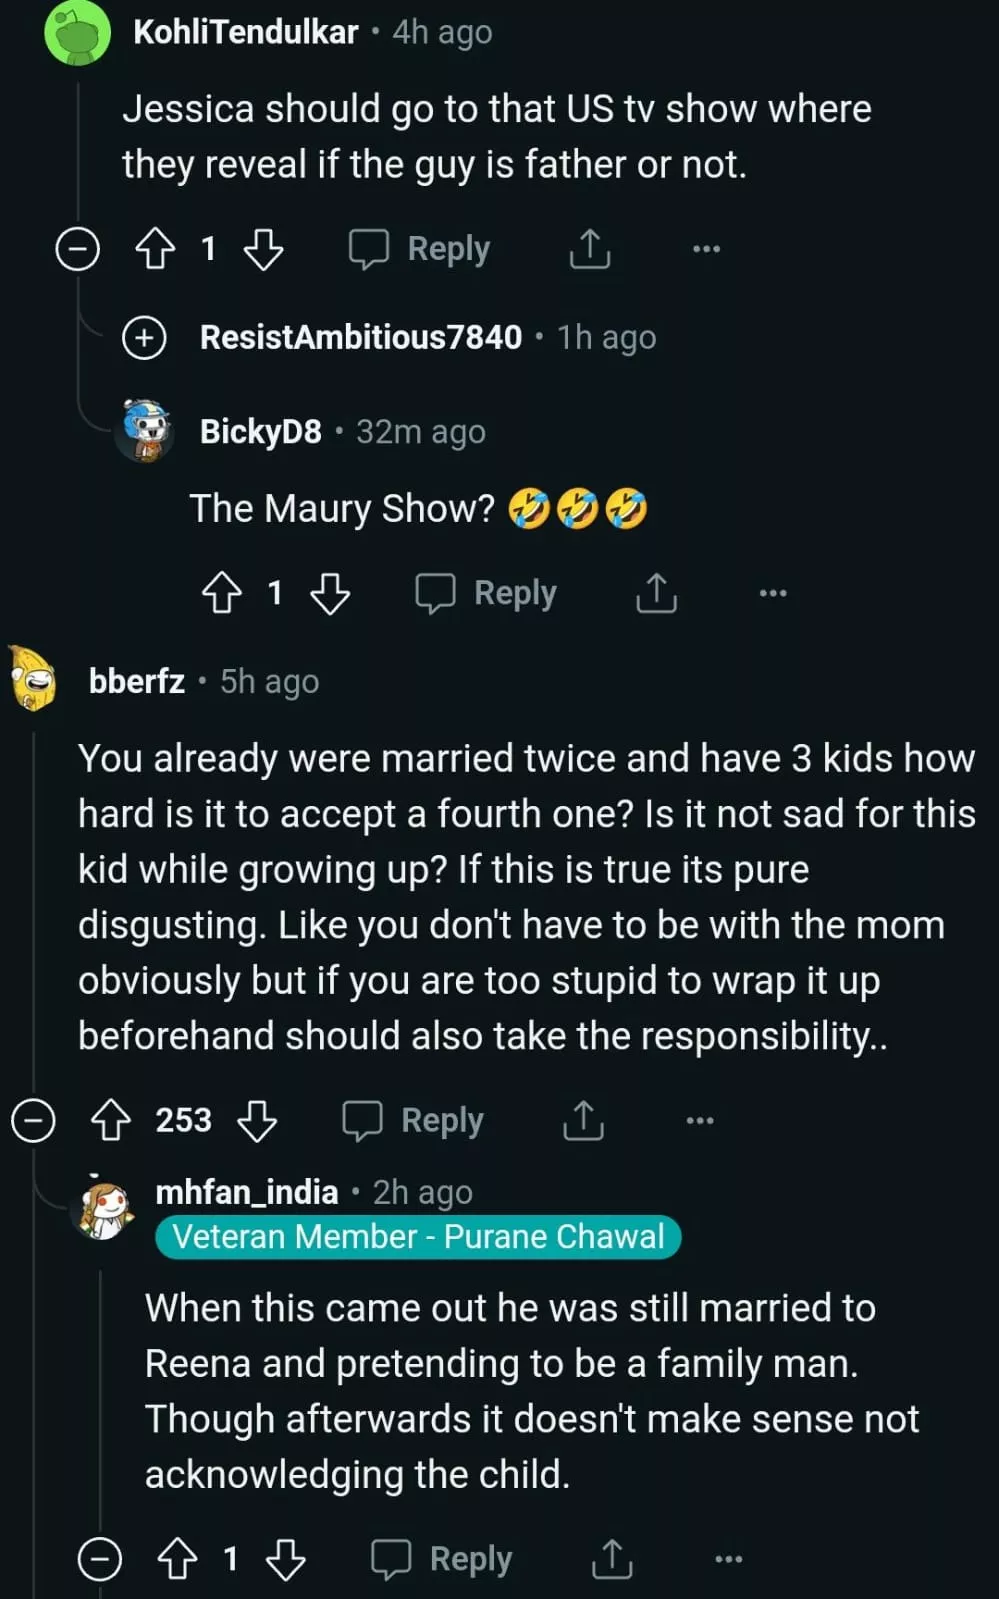The height and width of the screenshot is (1599, 999).
Task: Downvote KohliTendulkar's comment
Action: 264,248
